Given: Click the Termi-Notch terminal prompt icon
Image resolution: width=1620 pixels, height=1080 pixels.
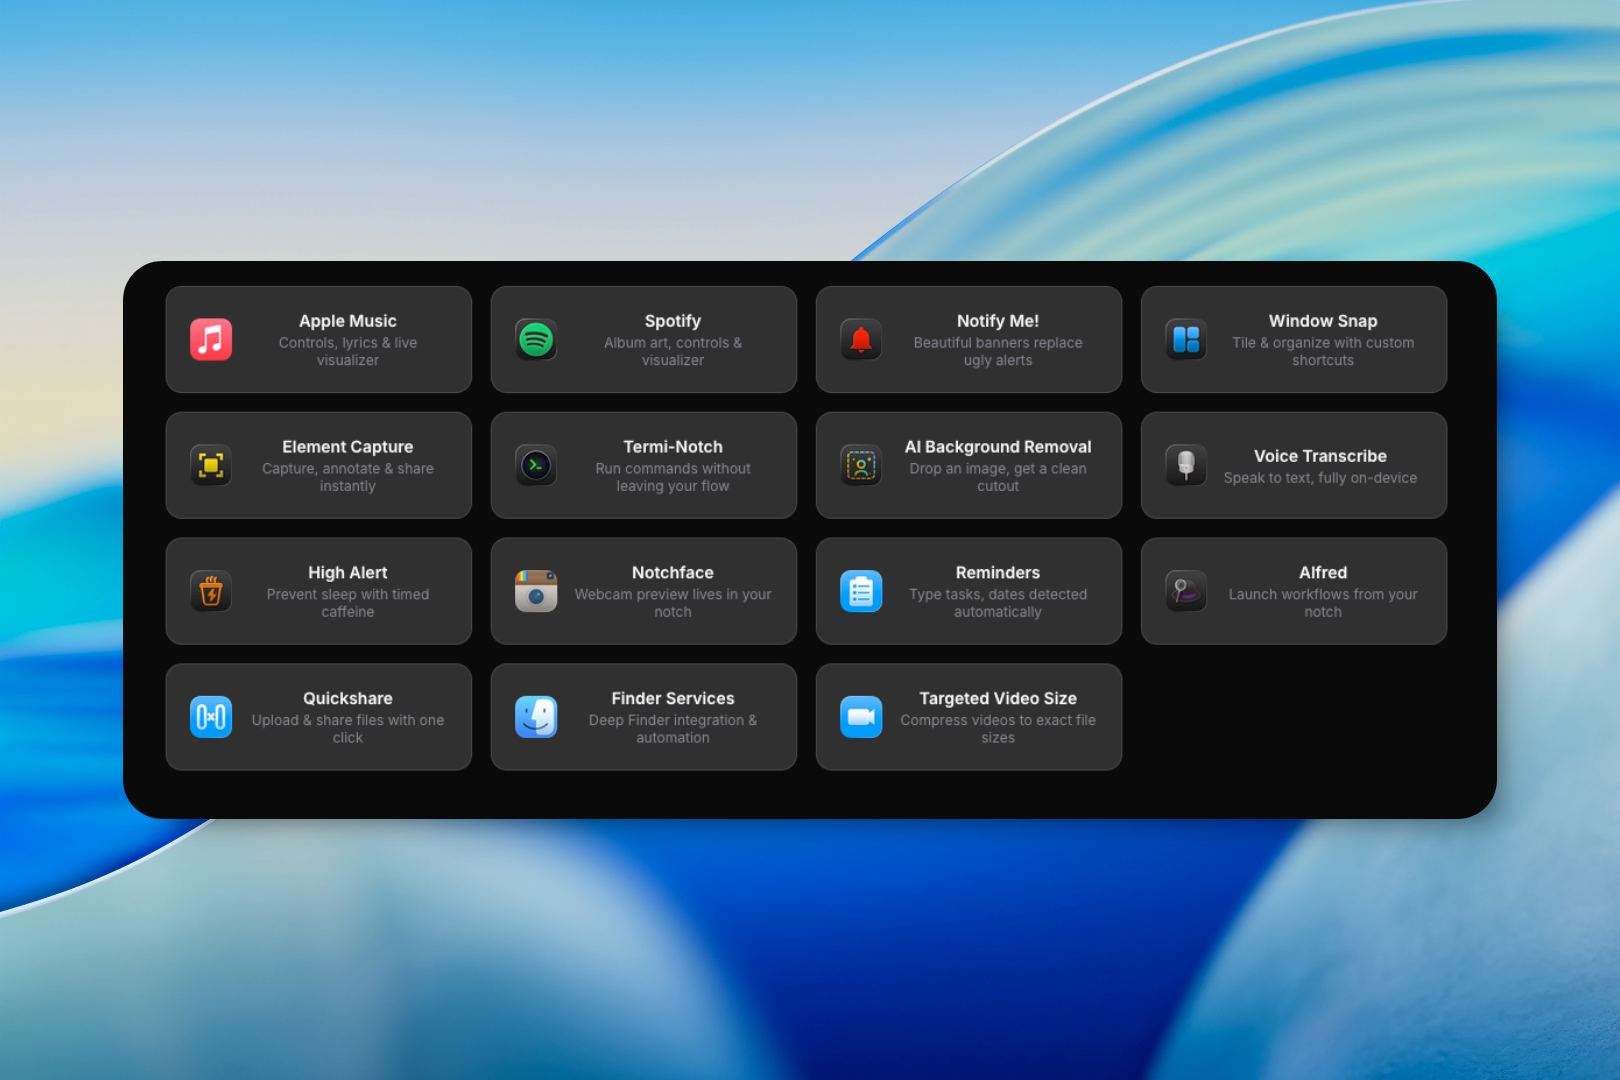Looking at the screenshot, I should pos(536,466).
